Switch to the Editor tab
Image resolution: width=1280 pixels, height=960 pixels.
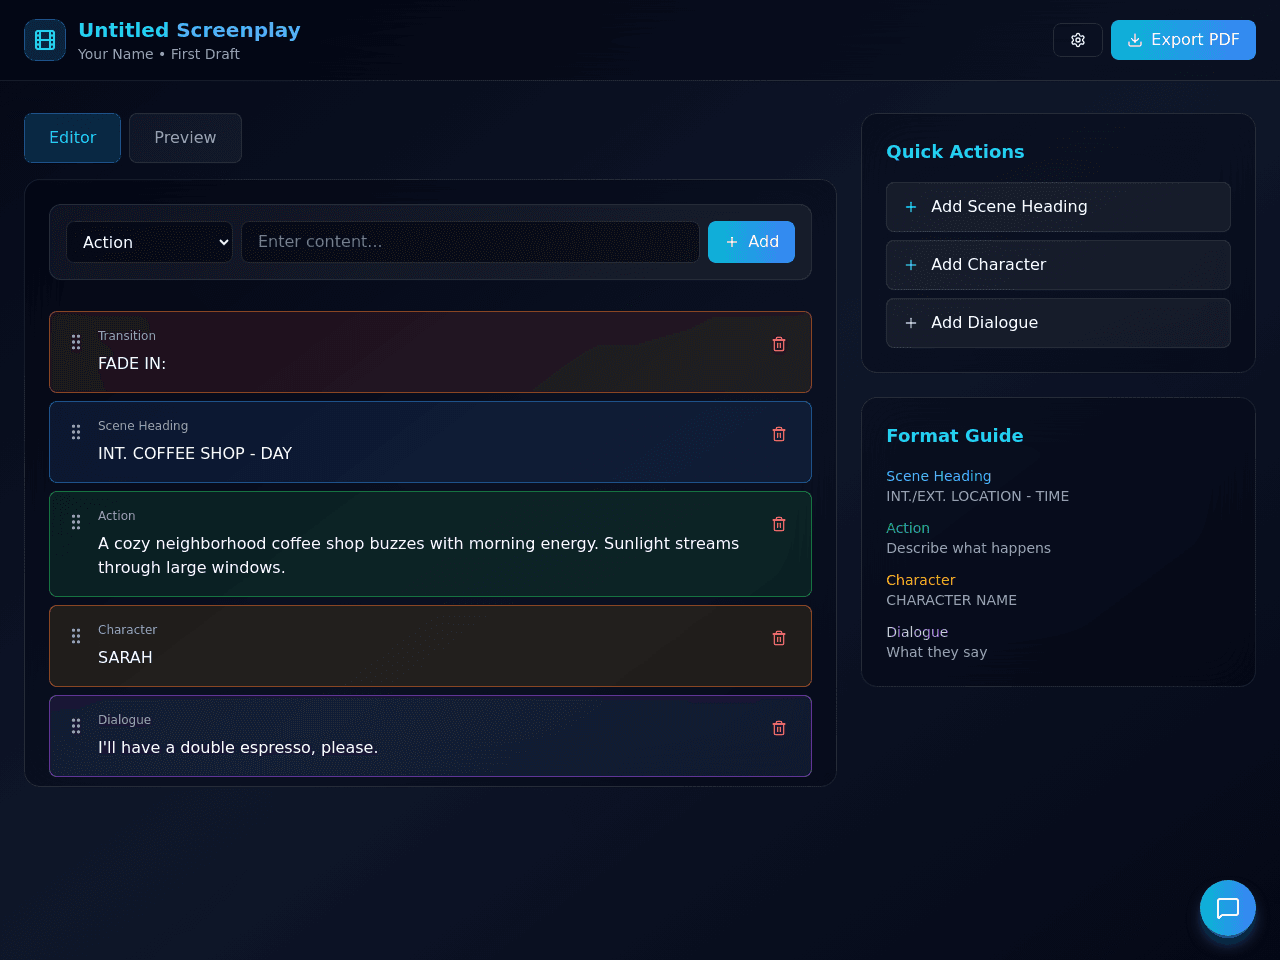click(x=72, y=138)
